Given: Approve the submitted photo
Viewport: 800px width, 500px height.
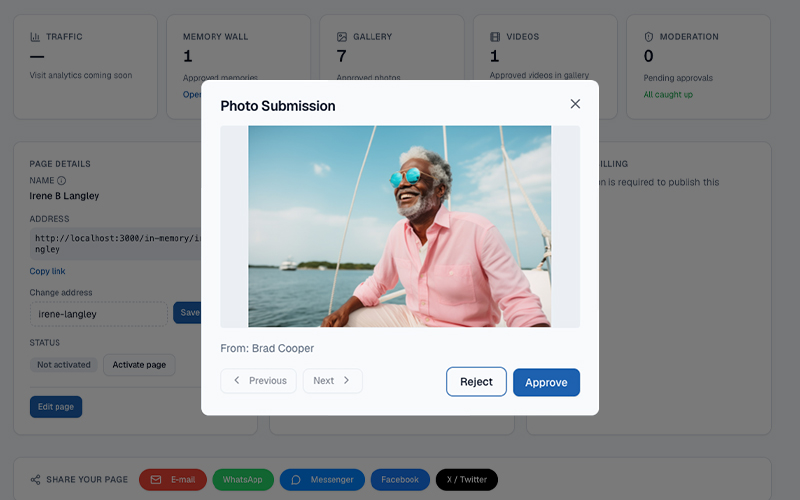Looking at the screenshot, I should [x=546, y=382].
